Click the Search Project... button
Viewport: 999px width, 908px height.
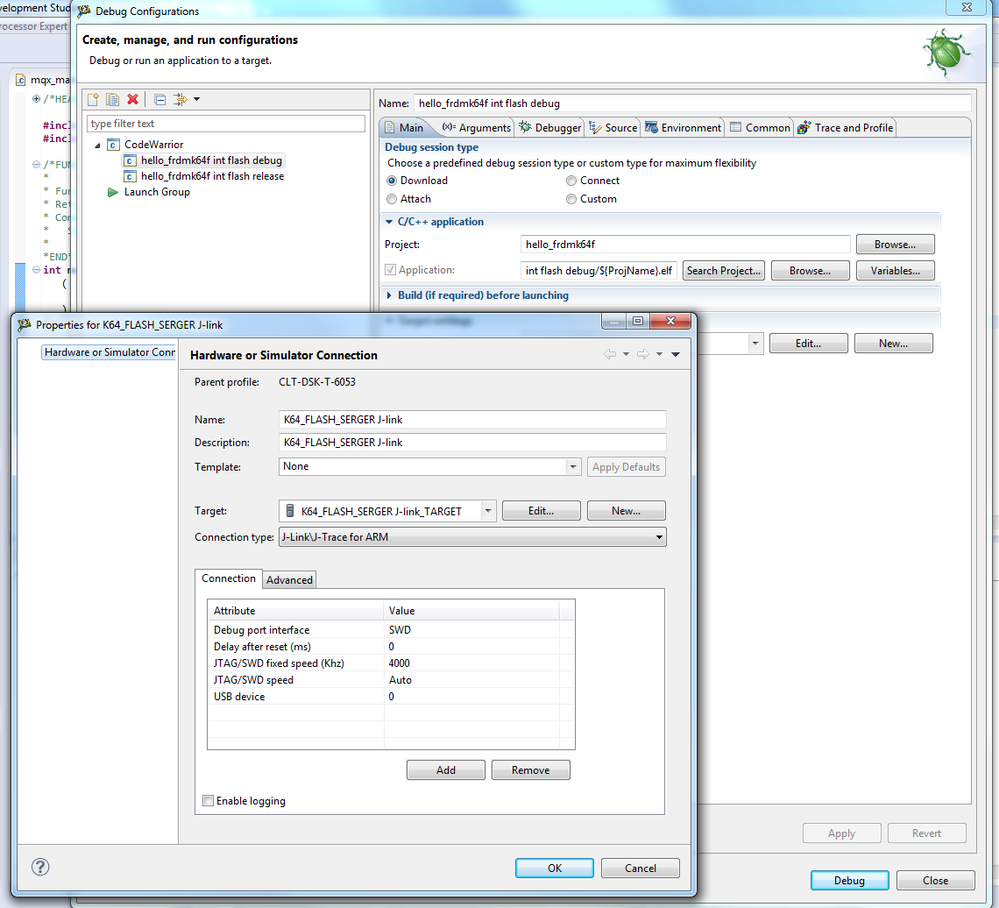click(x=723, y=271)
